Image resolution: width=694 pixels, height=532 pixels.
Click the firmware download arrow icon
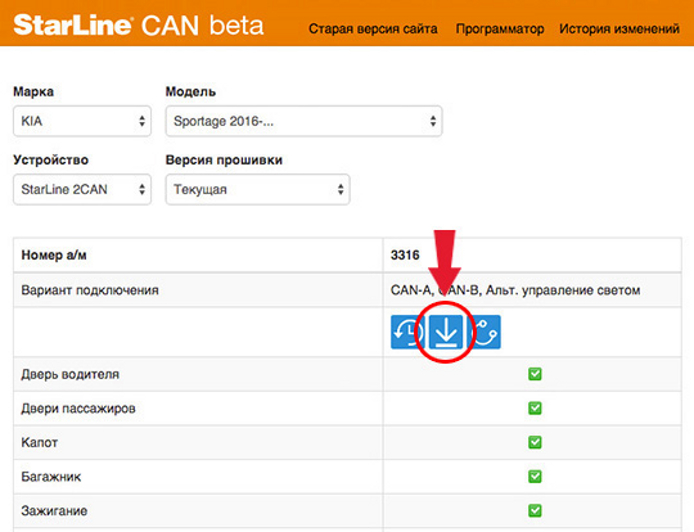(446, 332)
